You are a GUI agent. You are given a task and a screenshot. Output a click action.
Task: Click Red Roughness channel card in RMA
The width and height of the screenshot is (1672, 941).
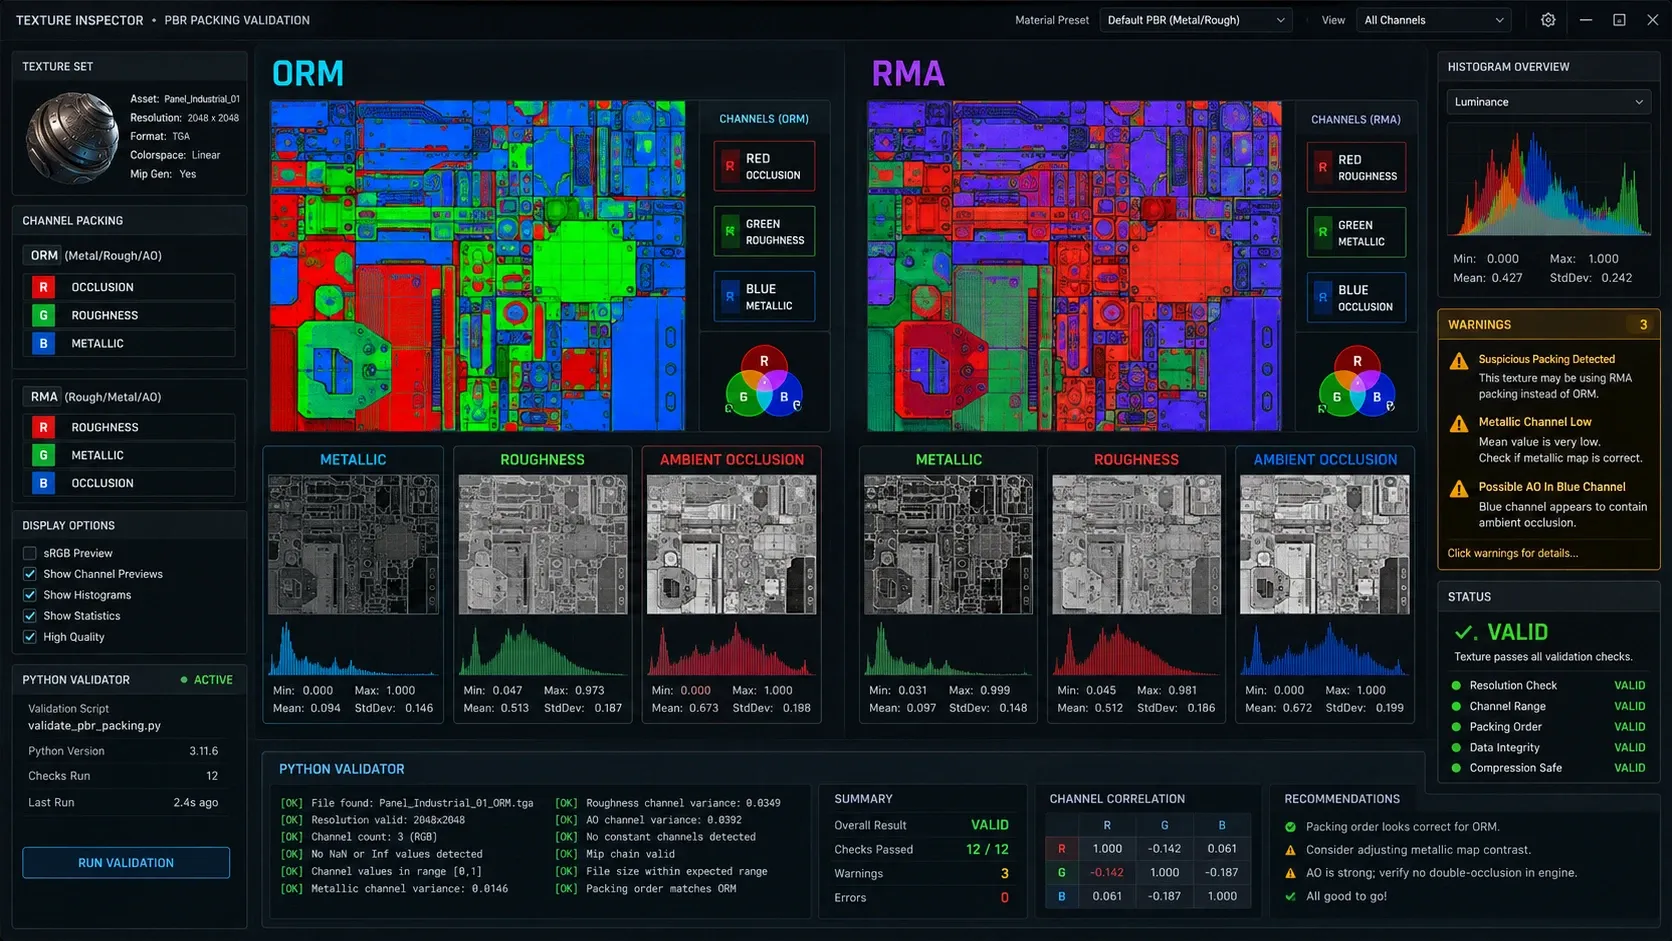pos(1356,167)
